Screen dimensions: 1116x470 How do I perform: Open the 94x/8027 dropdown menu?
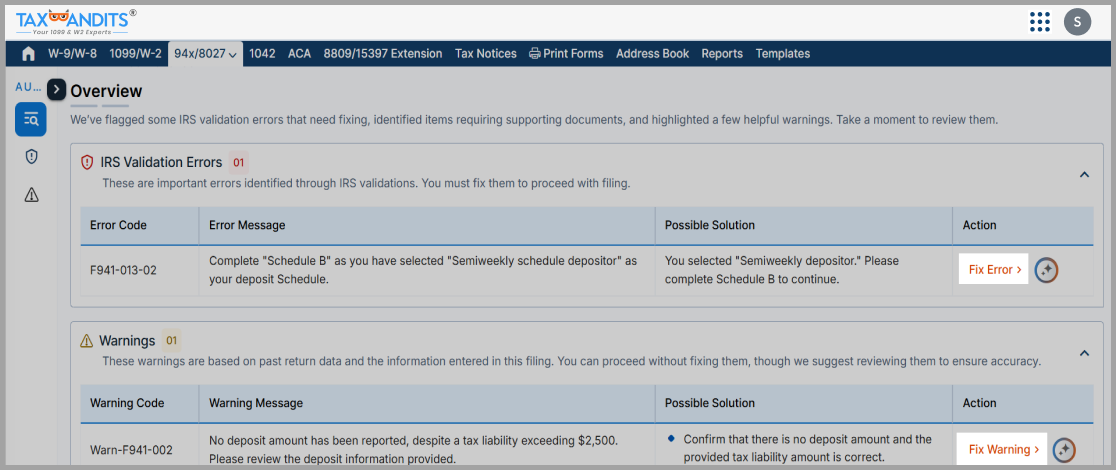(x=205, y=54)
